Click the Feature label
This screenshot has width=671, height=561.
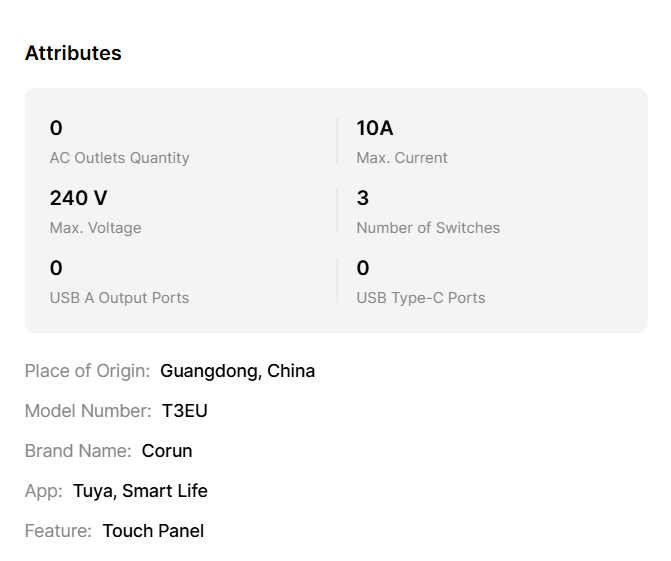pyautogui.click(x=58, y=531)
